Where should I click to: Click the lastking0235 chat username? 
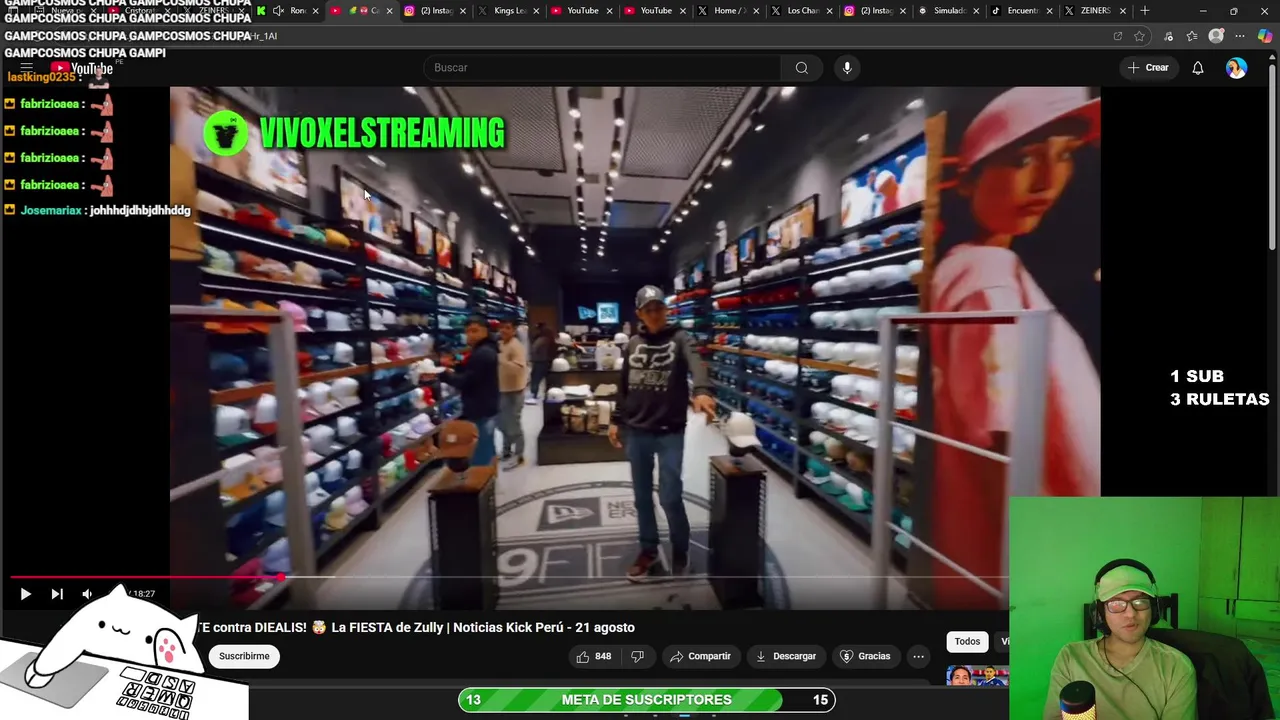41,77
